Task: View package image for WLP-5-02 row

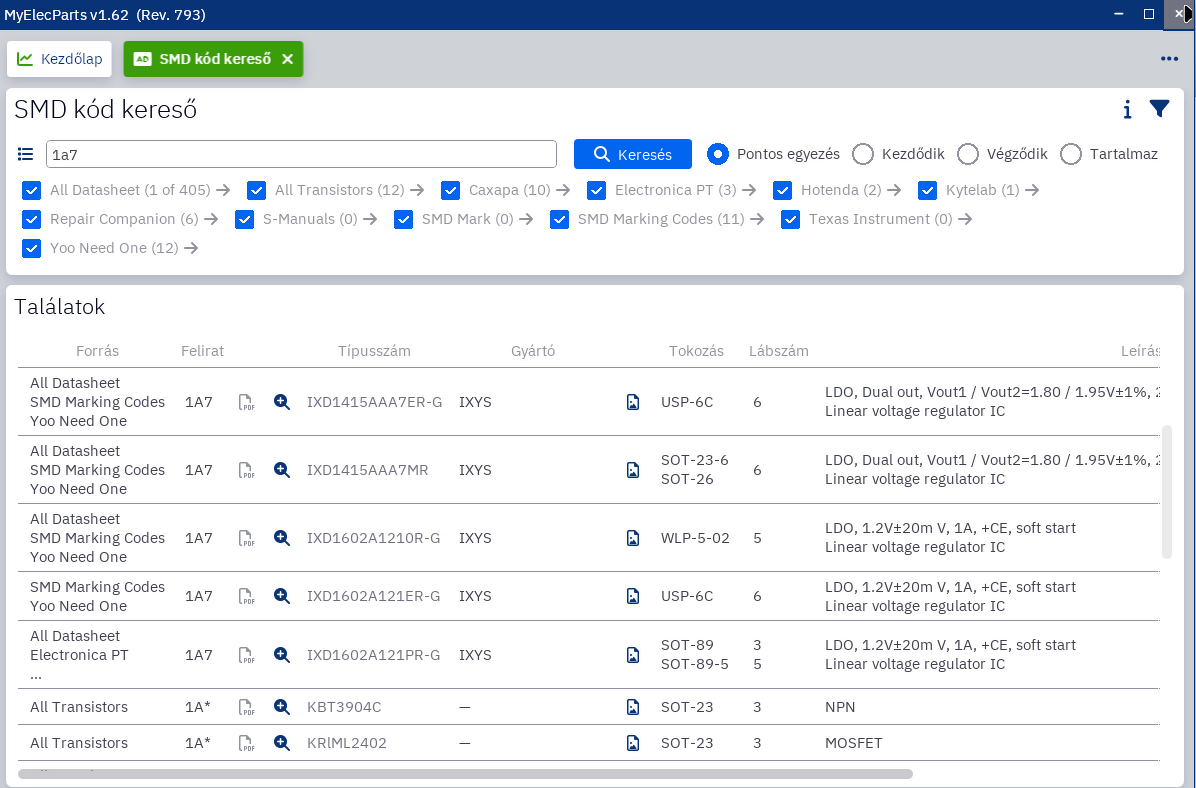Action: tap(633, 538)
